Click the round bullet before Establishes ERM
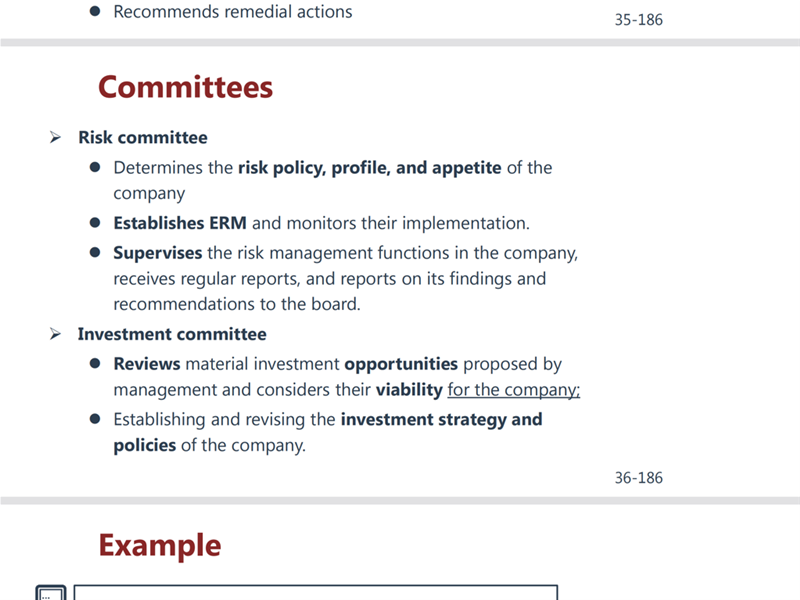The height and width of the screenshot is (600, 800). click(94, 222)
